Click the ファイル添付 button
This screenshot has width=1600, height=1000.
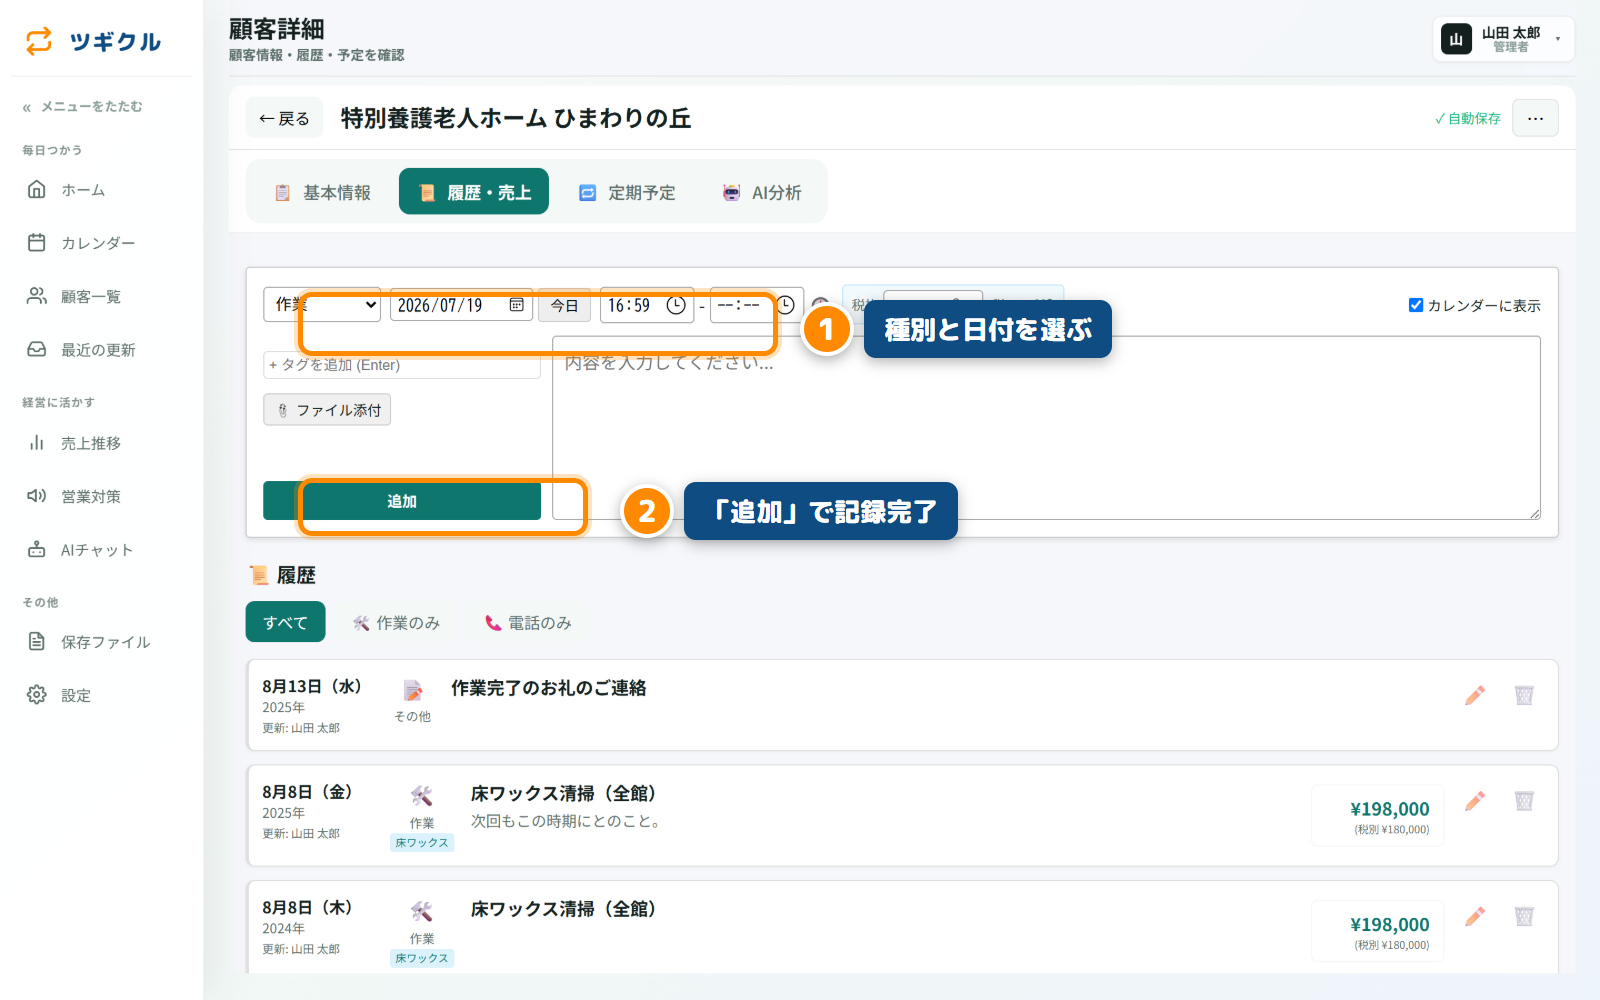click(327, 410)
